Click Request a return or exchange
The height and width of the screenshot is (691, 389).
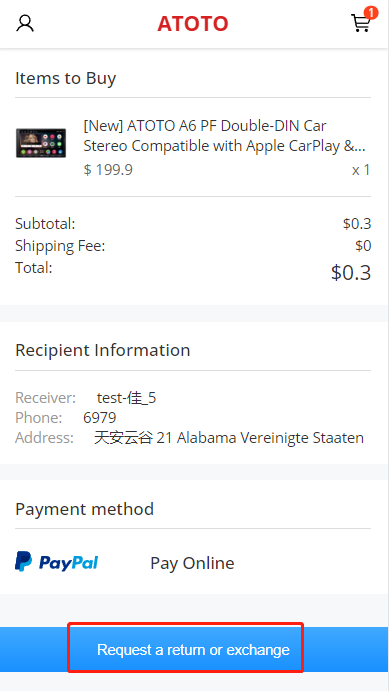pos(193,650)
